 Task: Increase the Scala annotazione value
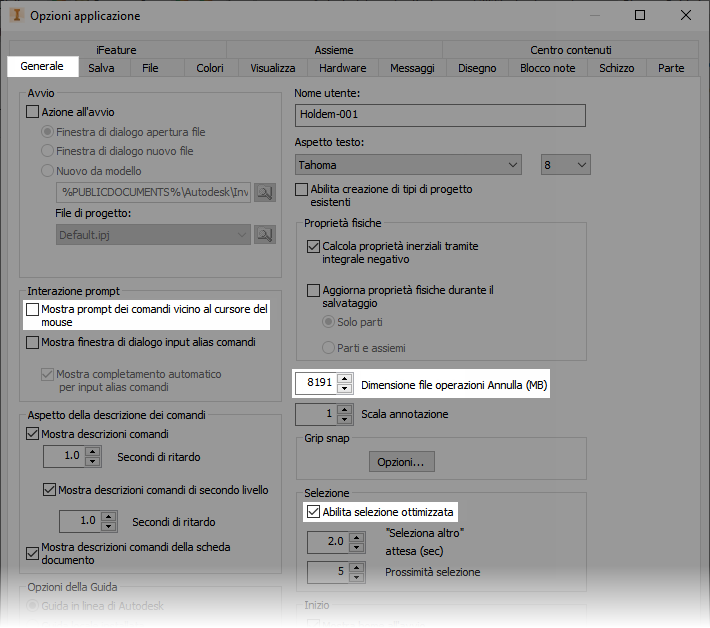click(x=345, y=409)
